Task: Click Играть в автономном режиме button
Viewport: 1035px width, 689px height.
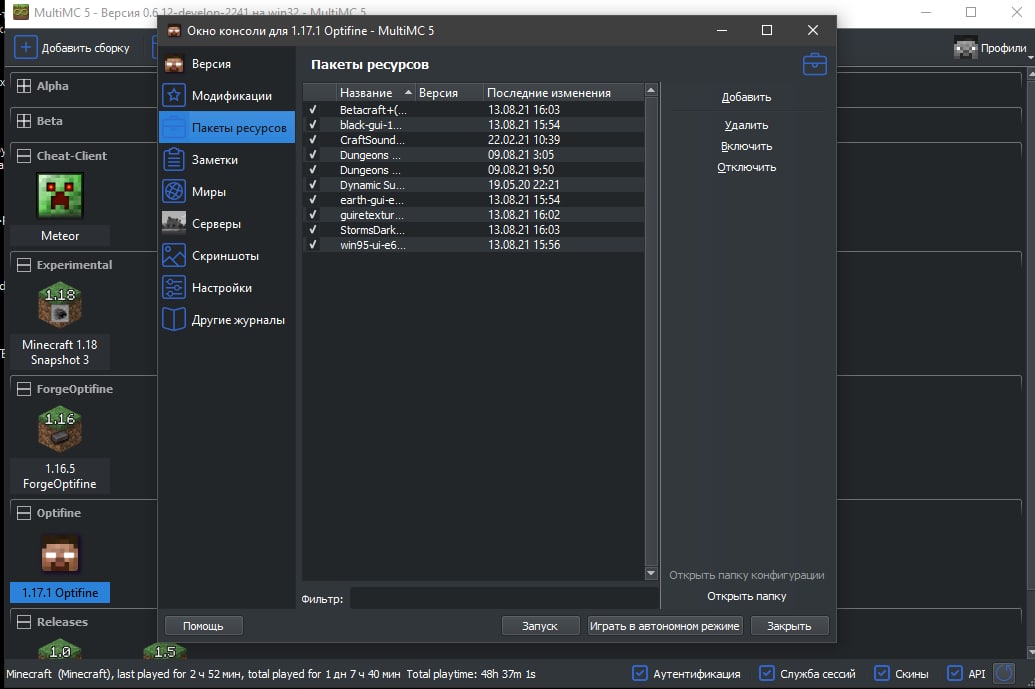Action: coord(665,626)
